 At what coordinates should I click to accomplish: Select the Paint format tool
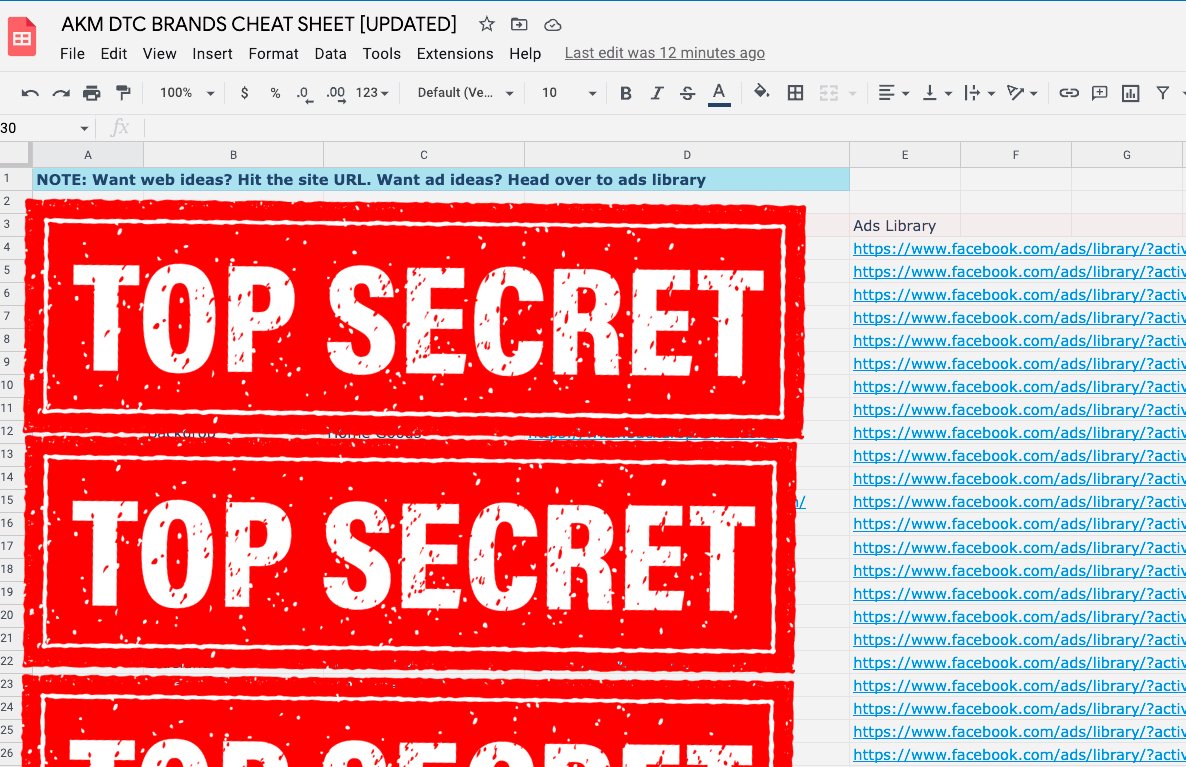click(123, 93)
